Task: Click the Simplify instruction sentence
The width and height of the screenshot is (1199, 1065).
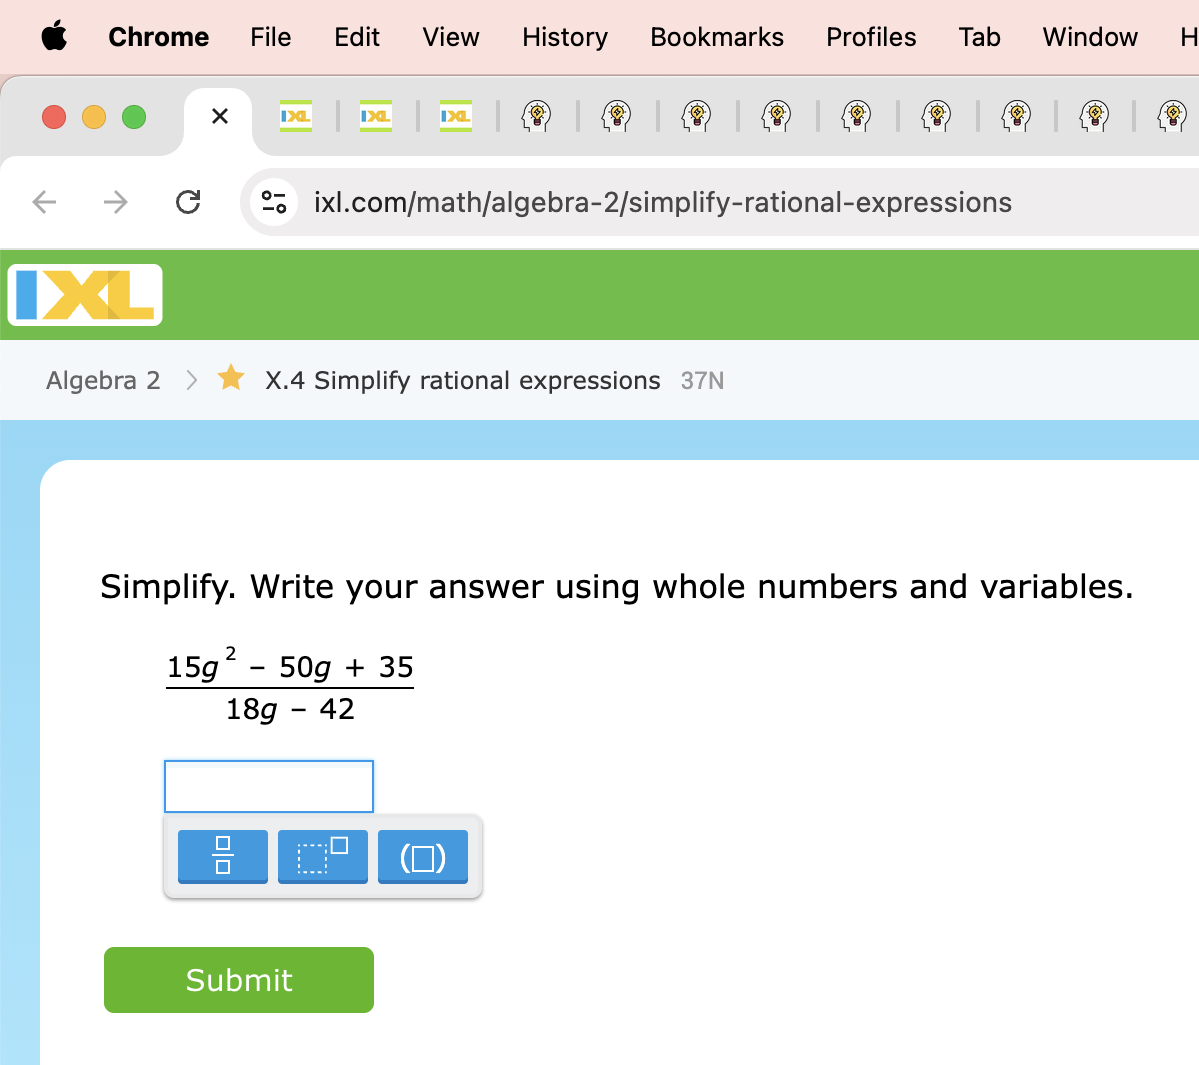Action: (x=616, y=587)
